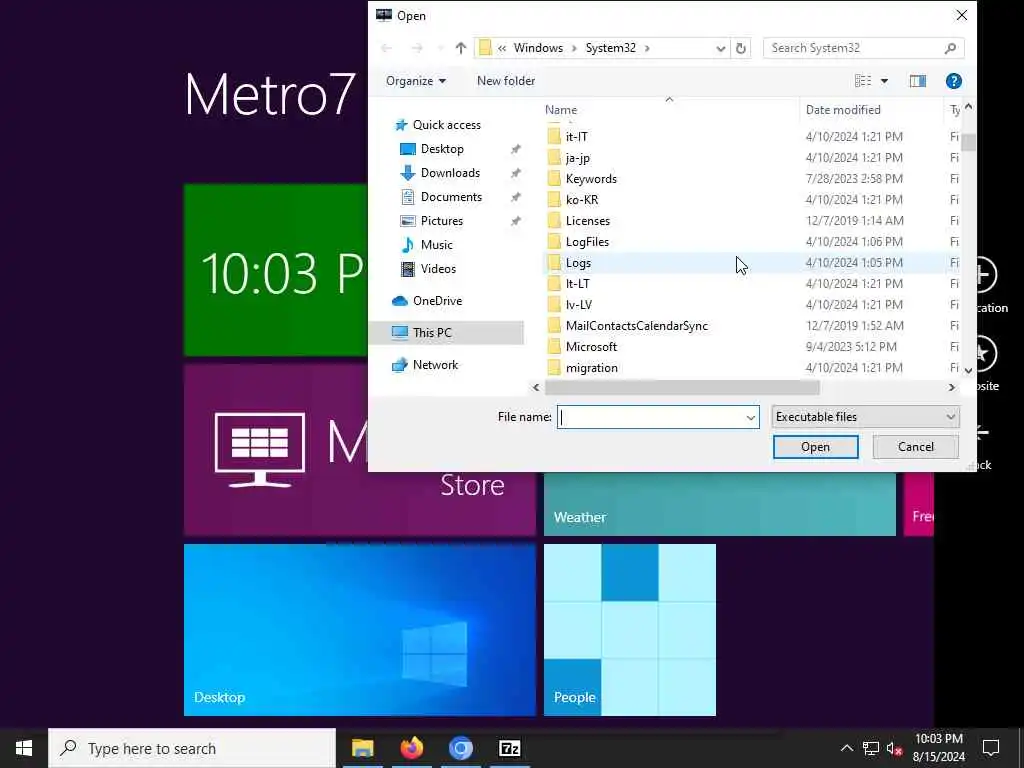Click the change view icon
Image resolution: width=1024 pixels, height=768 pixels.
point(863,81)
